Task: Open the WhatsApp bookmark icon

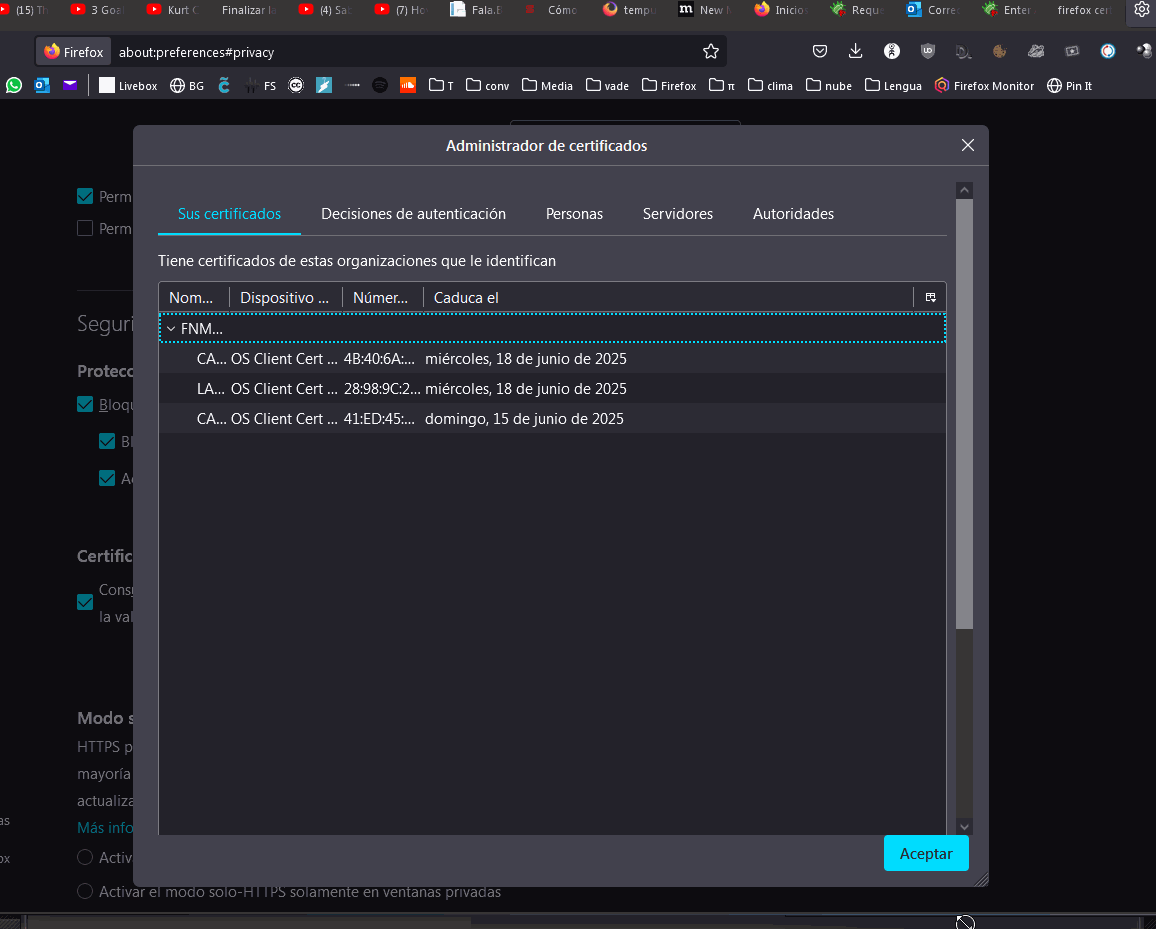Action: 14,86
